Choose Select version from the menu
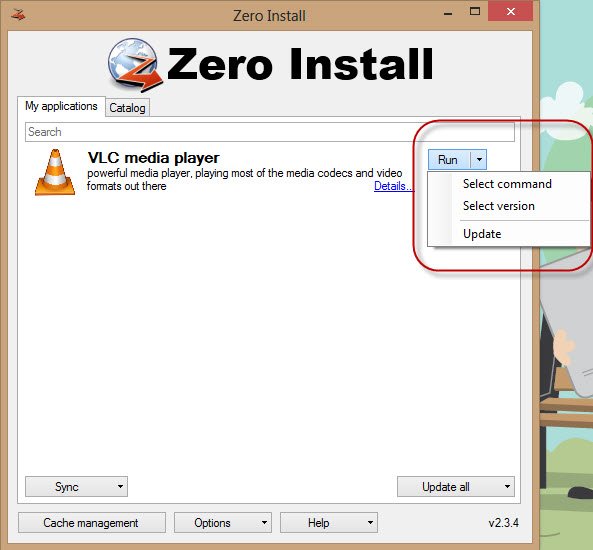Screen dimensions: 593x550 click(x=498, y=206)
